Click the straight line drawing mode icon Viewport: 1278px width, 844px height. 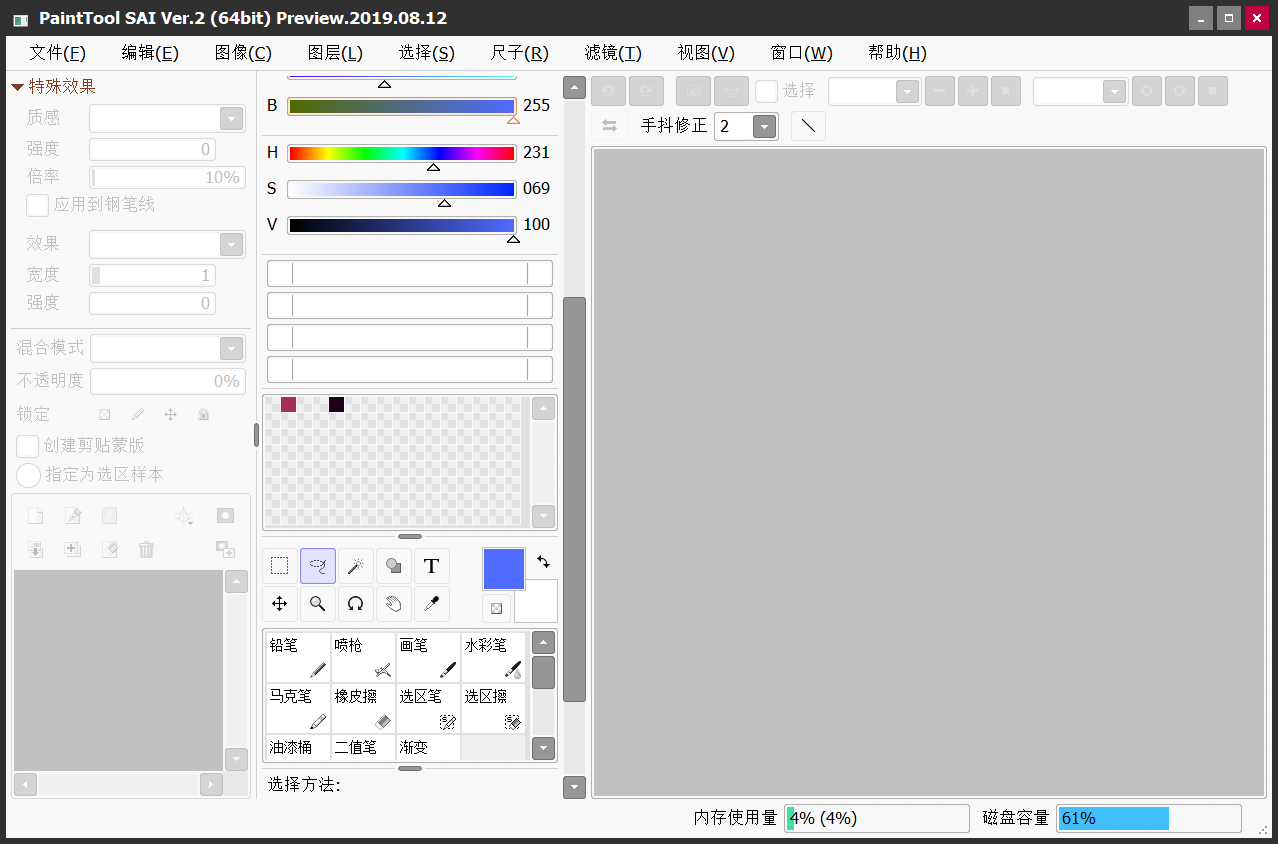pyautogui.click(x=808, y=126)
